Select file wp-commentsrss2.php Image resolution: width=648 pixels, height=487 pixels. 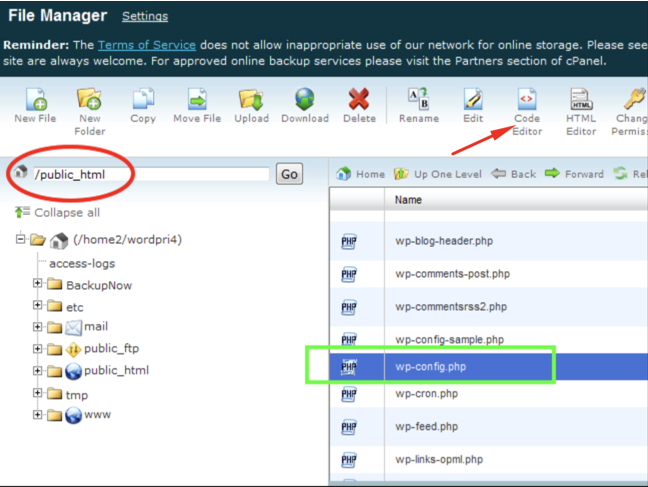[x=451, y=307]
